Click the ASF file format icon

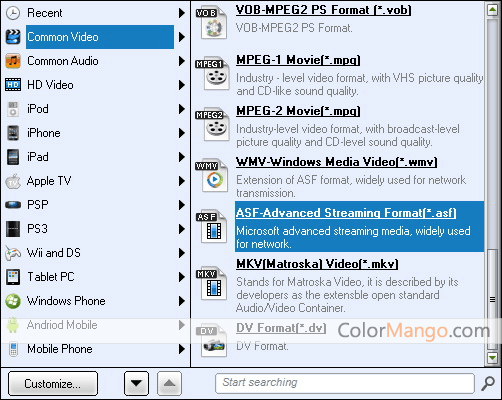tap(212, 227)
